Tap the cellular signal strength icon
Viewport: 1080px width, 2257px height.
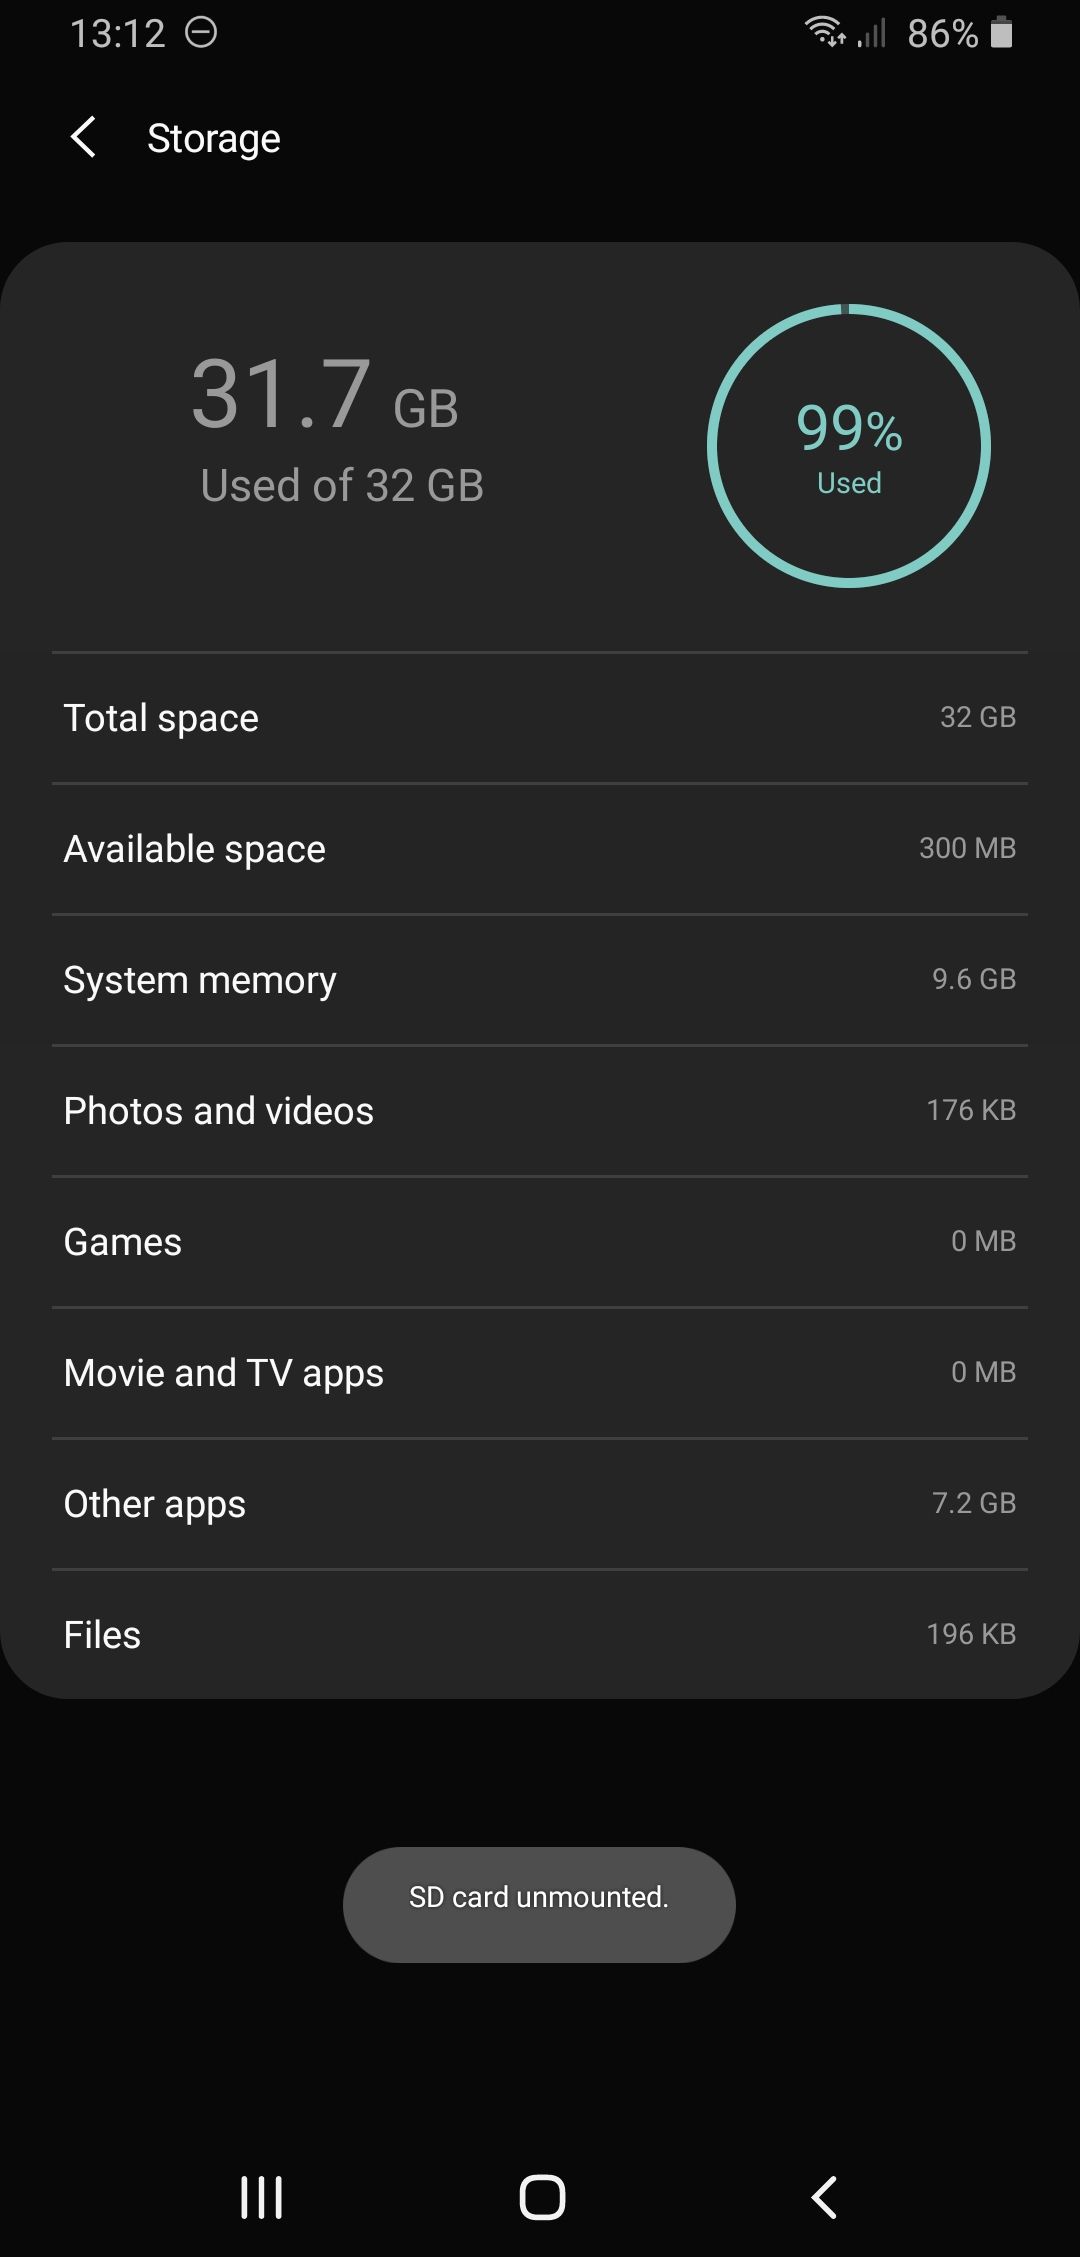click(x=872, y=34)
